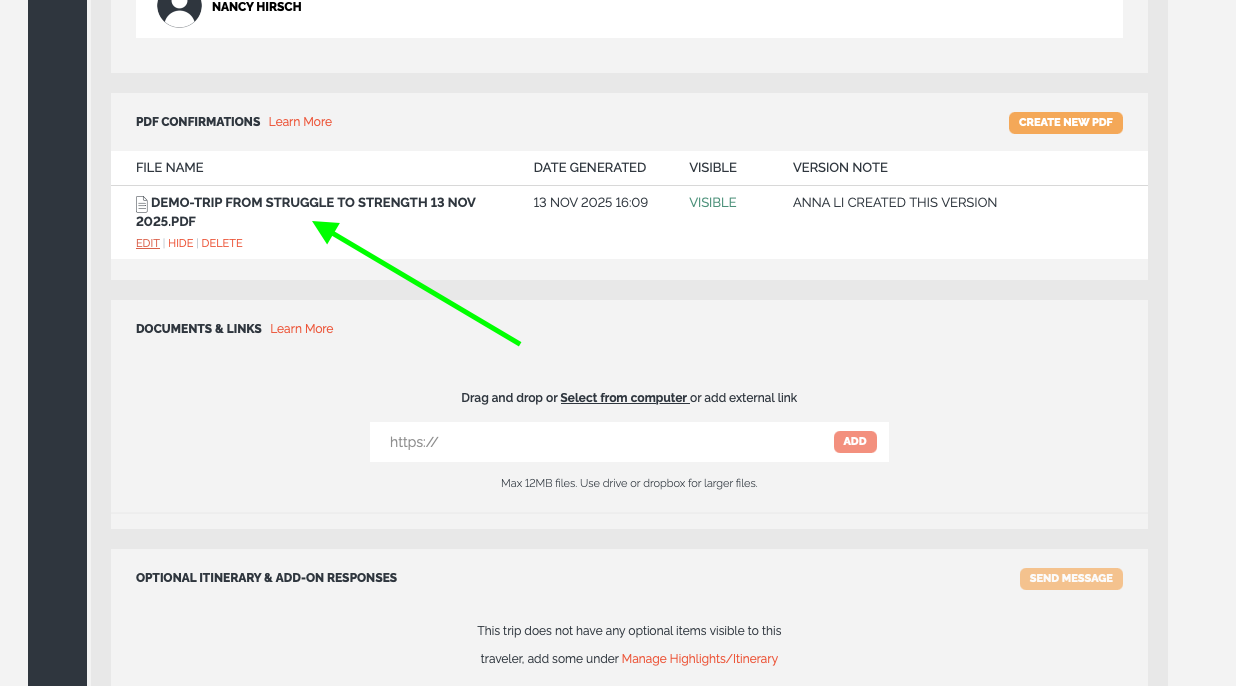
Task: Open Learn More beside PDF Confirmations
Action: point(300,122)
